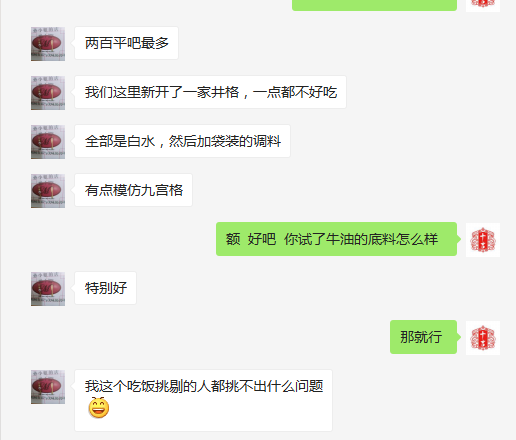Select message "全部是白水，然后加袋装的调料"
The image size is (516, 440).
pos(183,141)
